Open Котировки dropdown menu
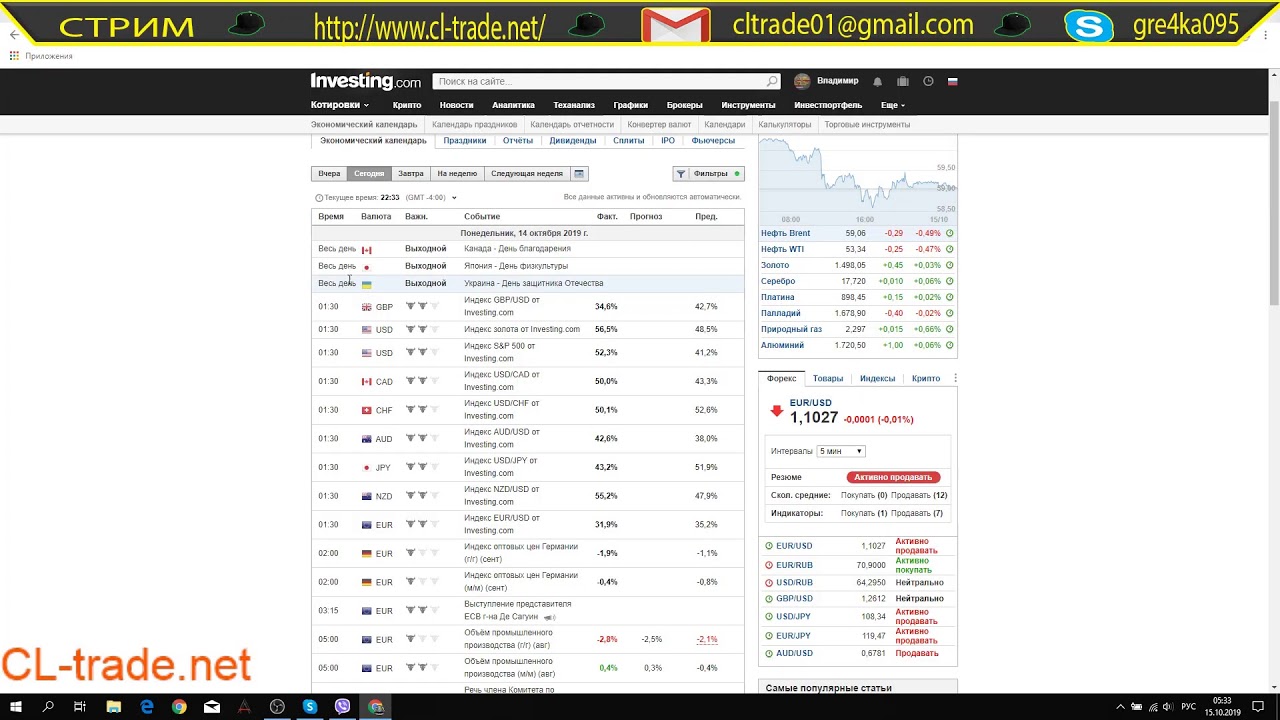This screenshot has height=720, width=1280. [x=339, y=105]
